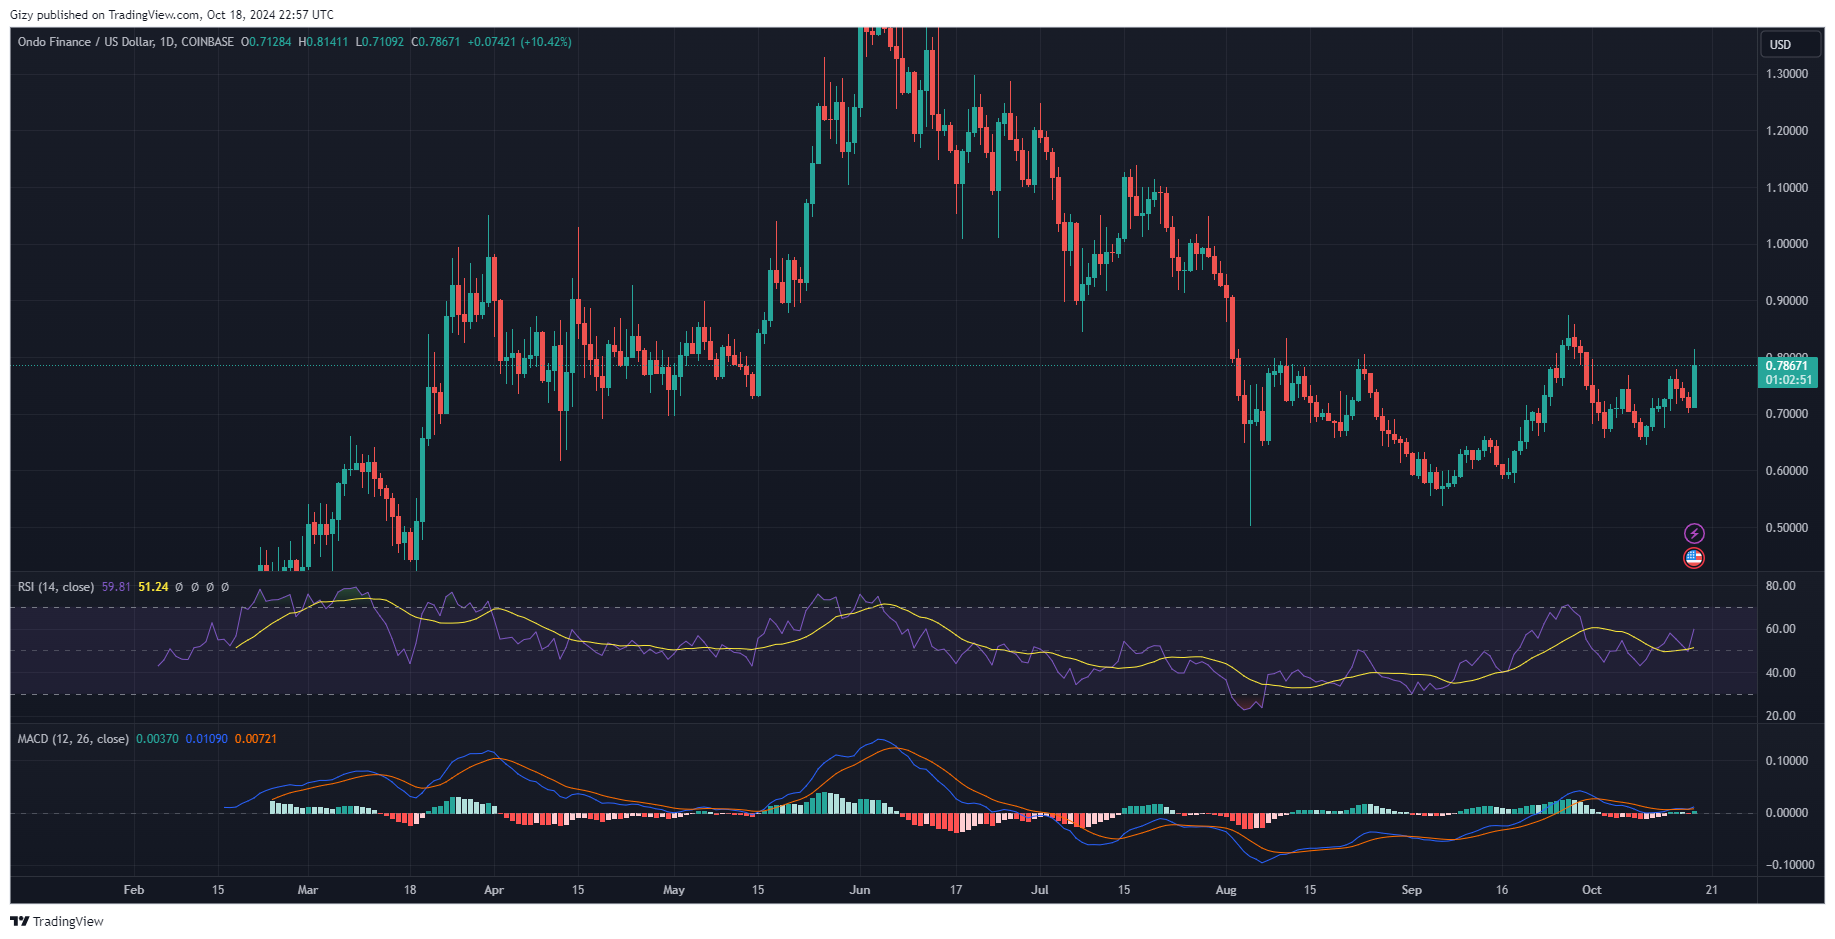Click the 1.30000 price axis label

pos(1787,74)
